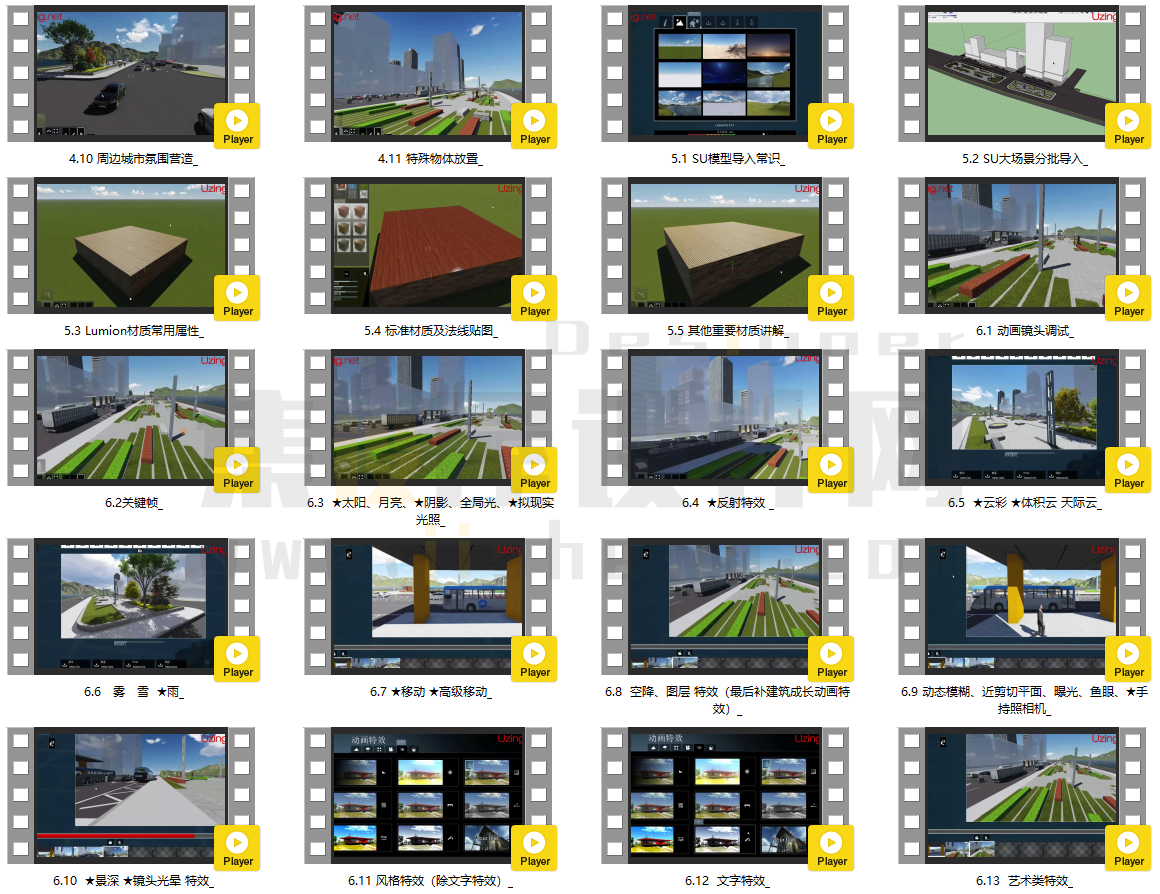Image resolution: width=1160 pixels, height=894 pixels.
Task: Click Player icon on 6.5 云彩 体积云 video
Action: [x=1128, y=470]
